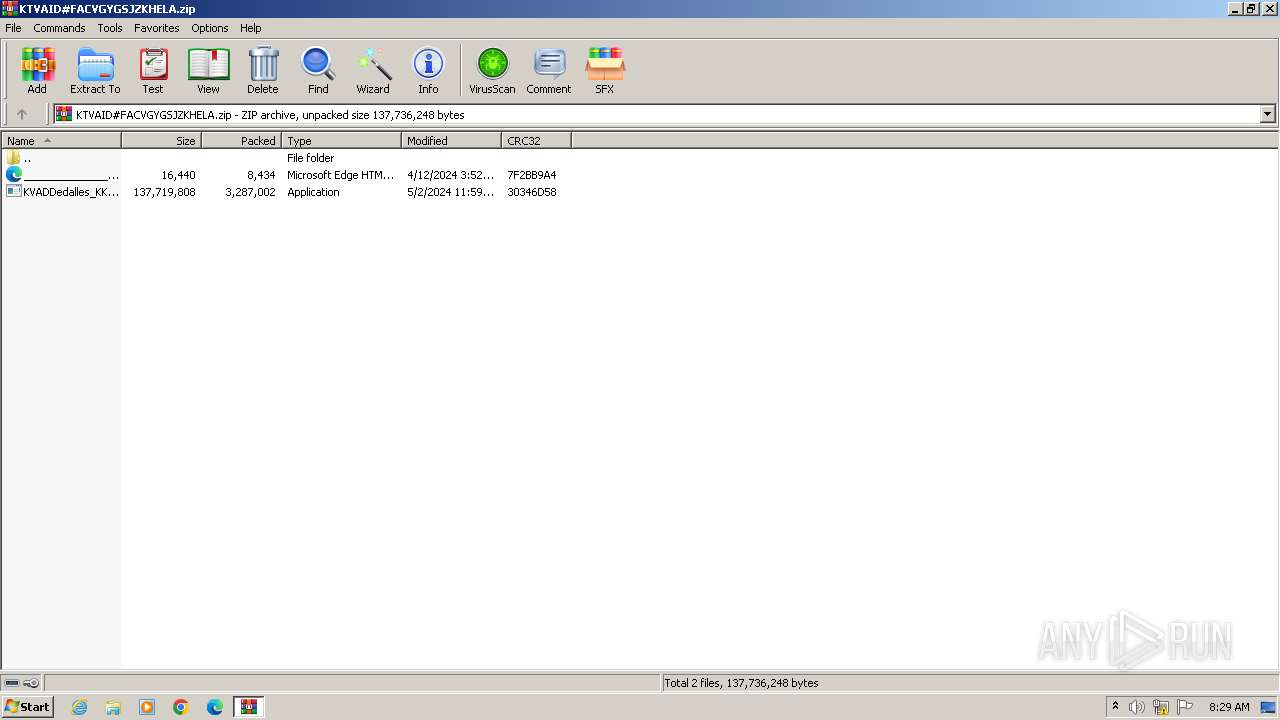The height and width of the screenshot is (720, 1280).
Task: Switch to WinRAR taskbar button
Action: [x=248, y=707]
